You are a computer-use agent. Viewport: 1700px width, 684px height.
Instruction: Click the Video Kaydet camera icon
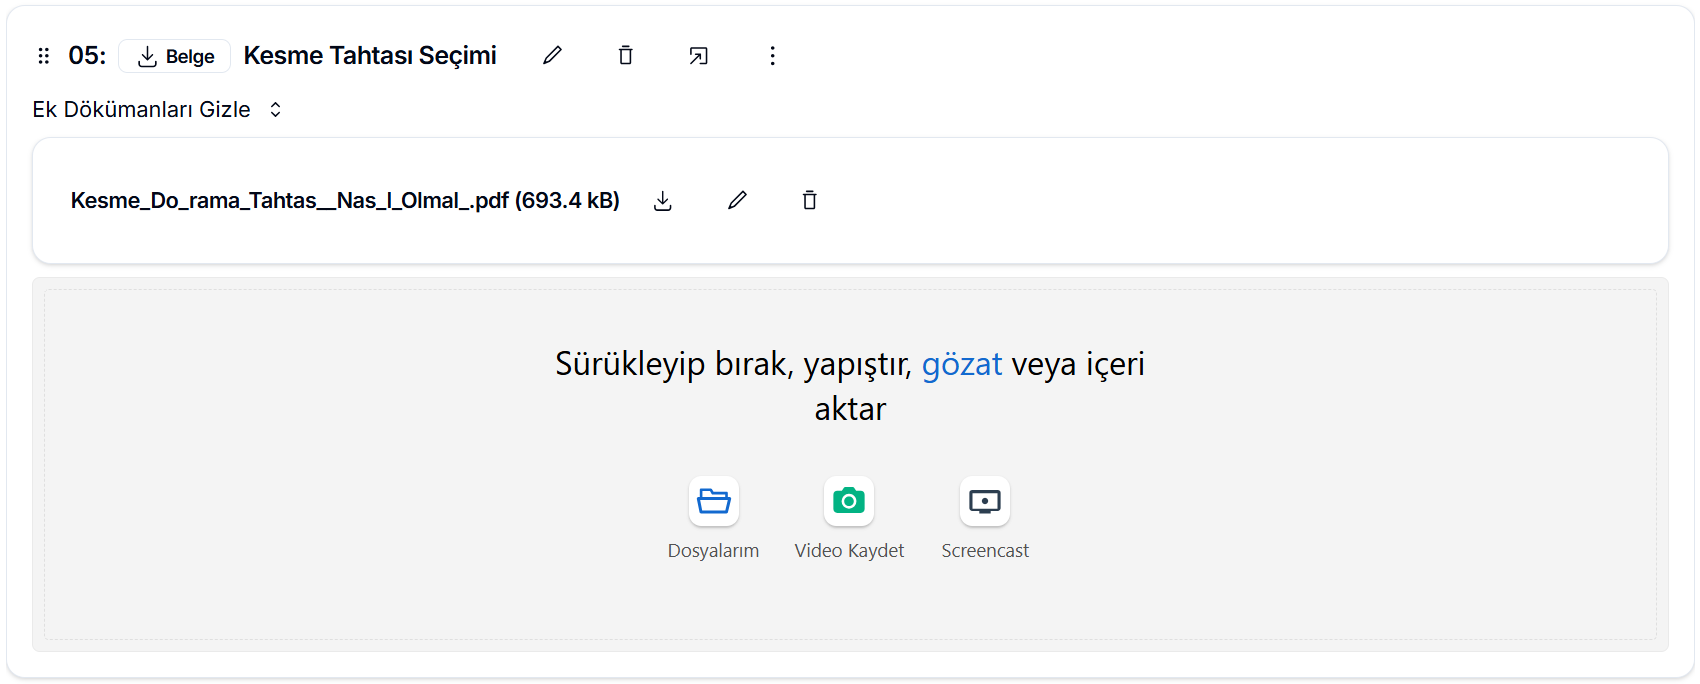pos(849,501)
